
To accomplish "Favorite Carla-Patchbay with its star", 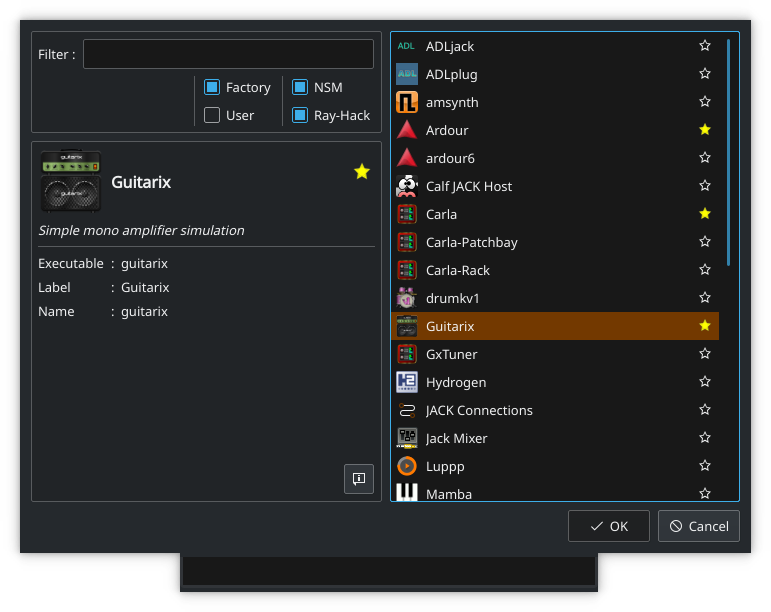I will (x=705, y=242).
